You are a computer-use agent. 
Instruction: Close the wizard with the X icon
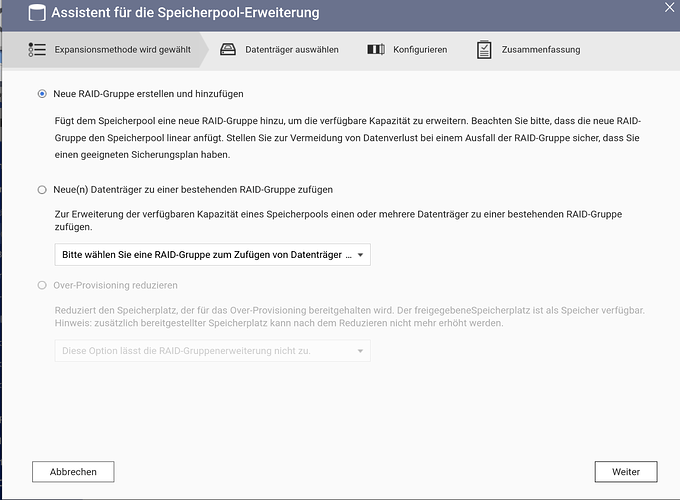pos(668,8)
